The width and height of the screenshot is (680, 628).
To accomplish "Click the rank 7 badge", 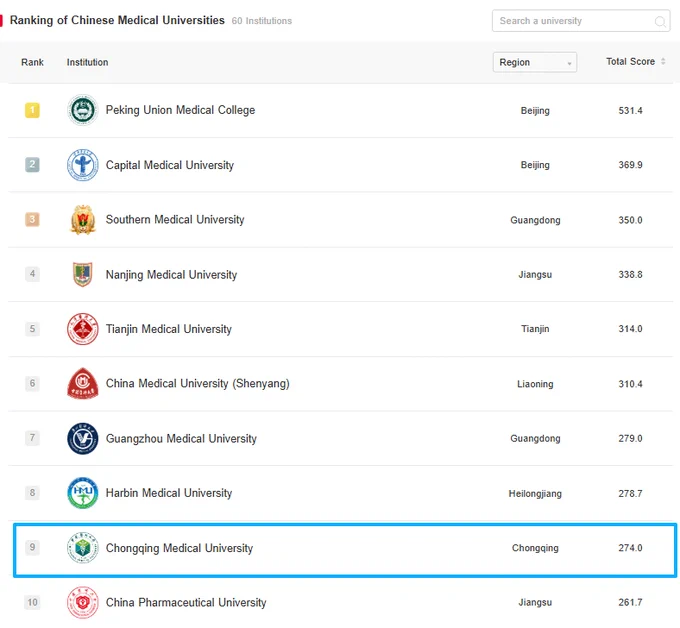I will pyautogui.click(x=32, y=438).
